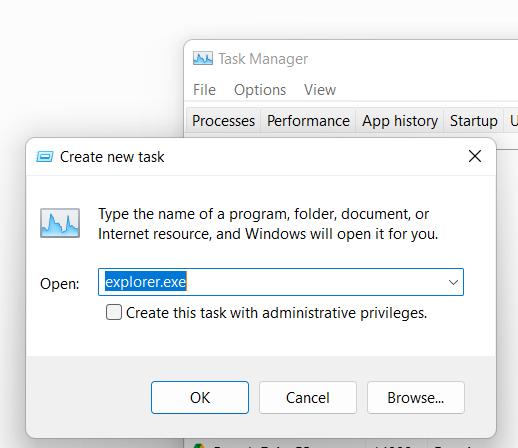Confirm with the OK button

click(200, 398)
